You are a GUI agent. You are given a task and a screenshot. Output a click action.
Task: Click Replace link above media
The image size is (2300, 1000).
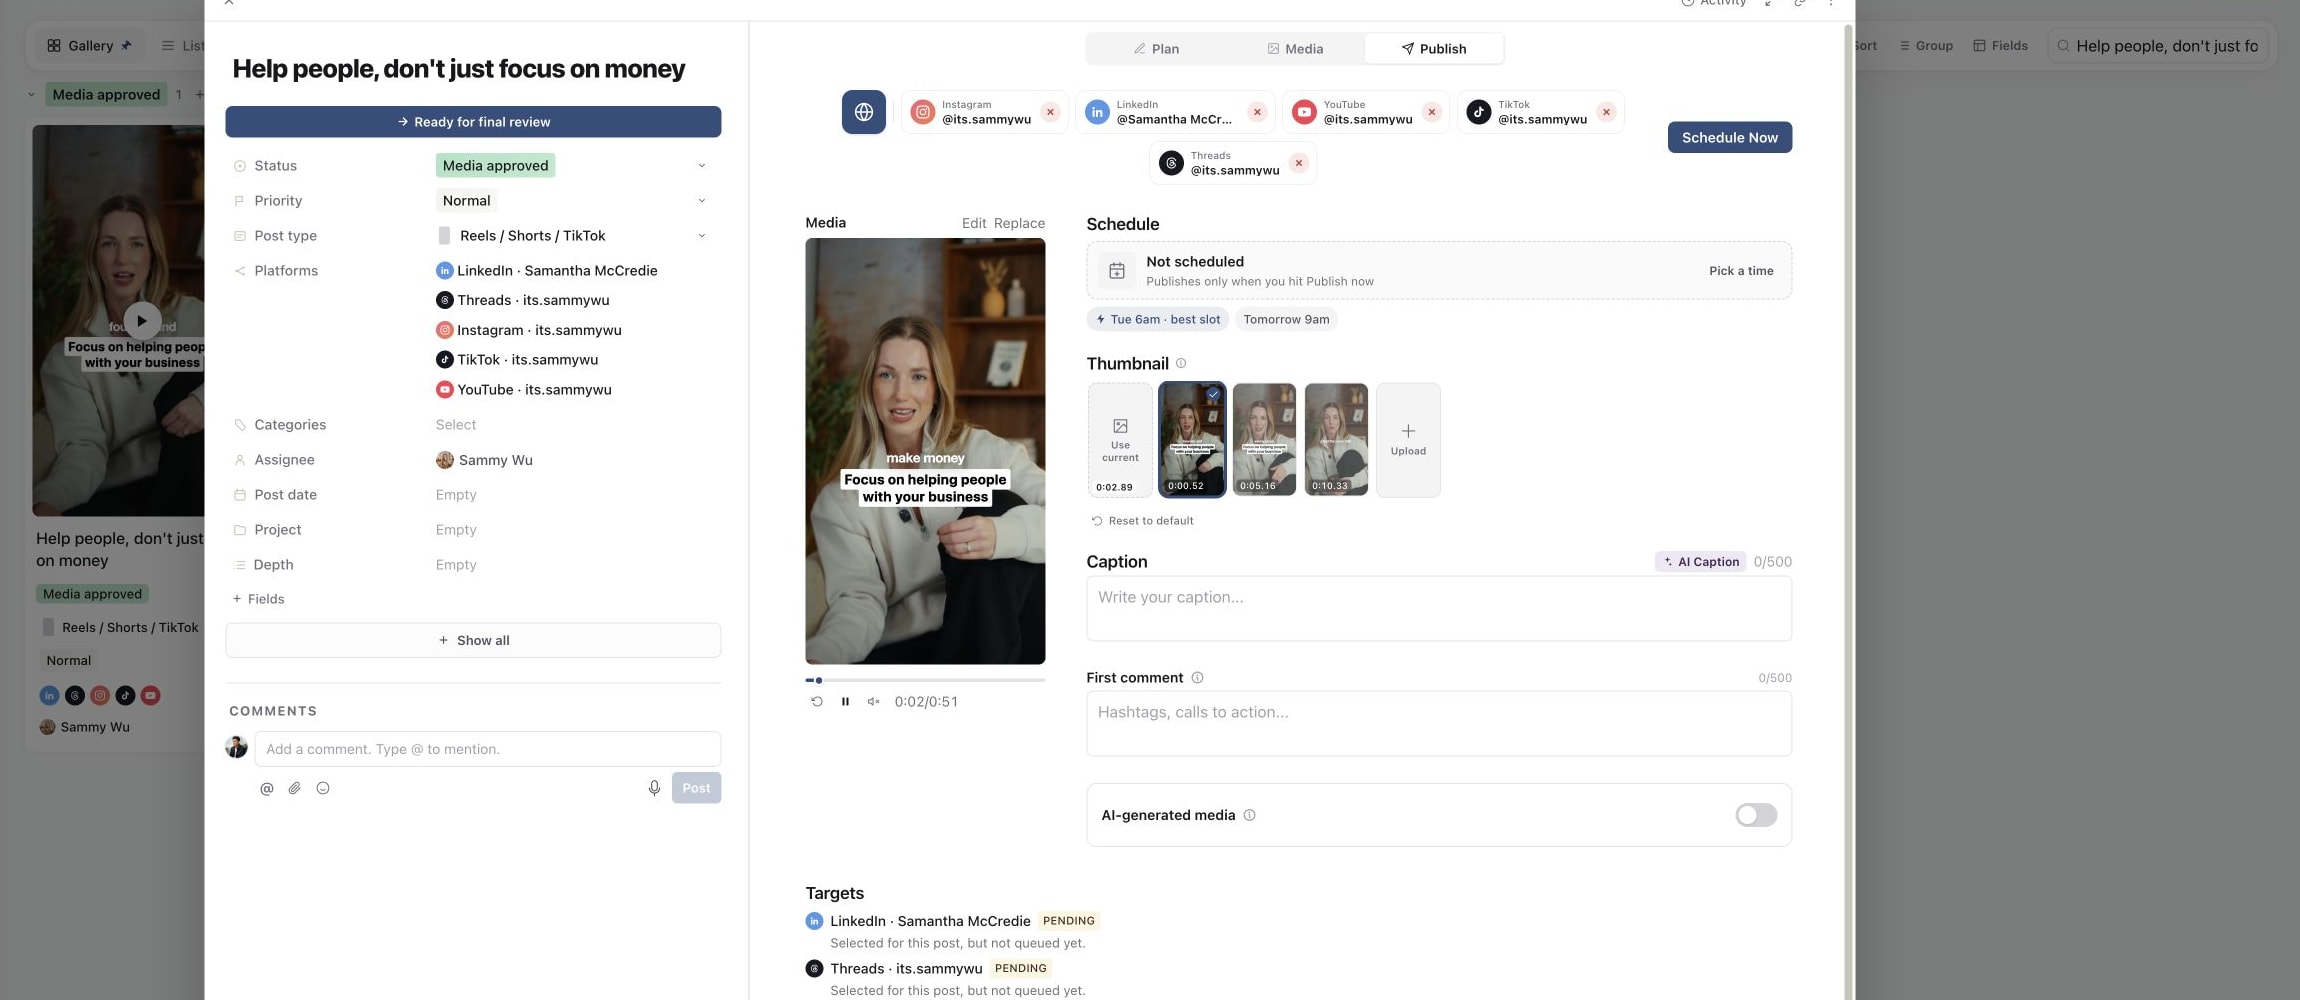click(1019, 223)
